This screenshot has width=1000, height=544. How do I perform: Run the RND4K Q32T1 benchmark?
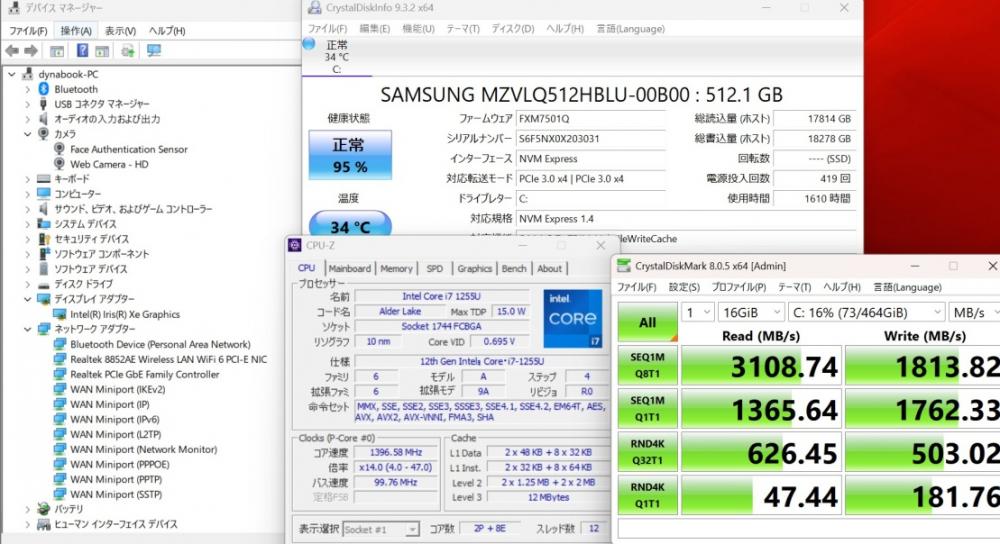click(647, 452)
